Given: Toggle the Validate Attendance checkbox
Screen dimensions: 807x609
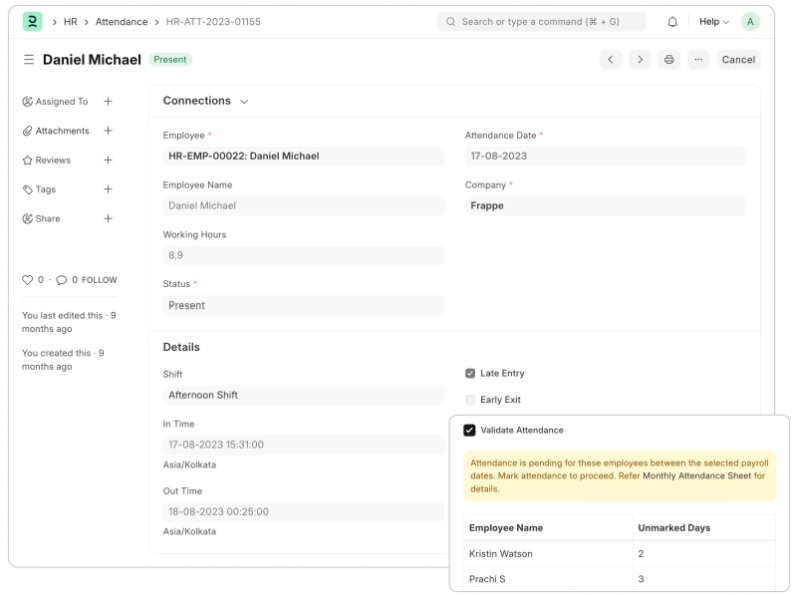Looking at the screenshot, I should [x=469, y=430].
